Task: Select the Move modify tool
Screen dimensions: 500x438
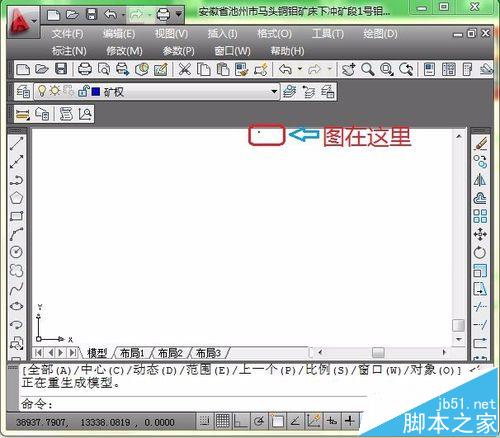Action: [480, 234]
